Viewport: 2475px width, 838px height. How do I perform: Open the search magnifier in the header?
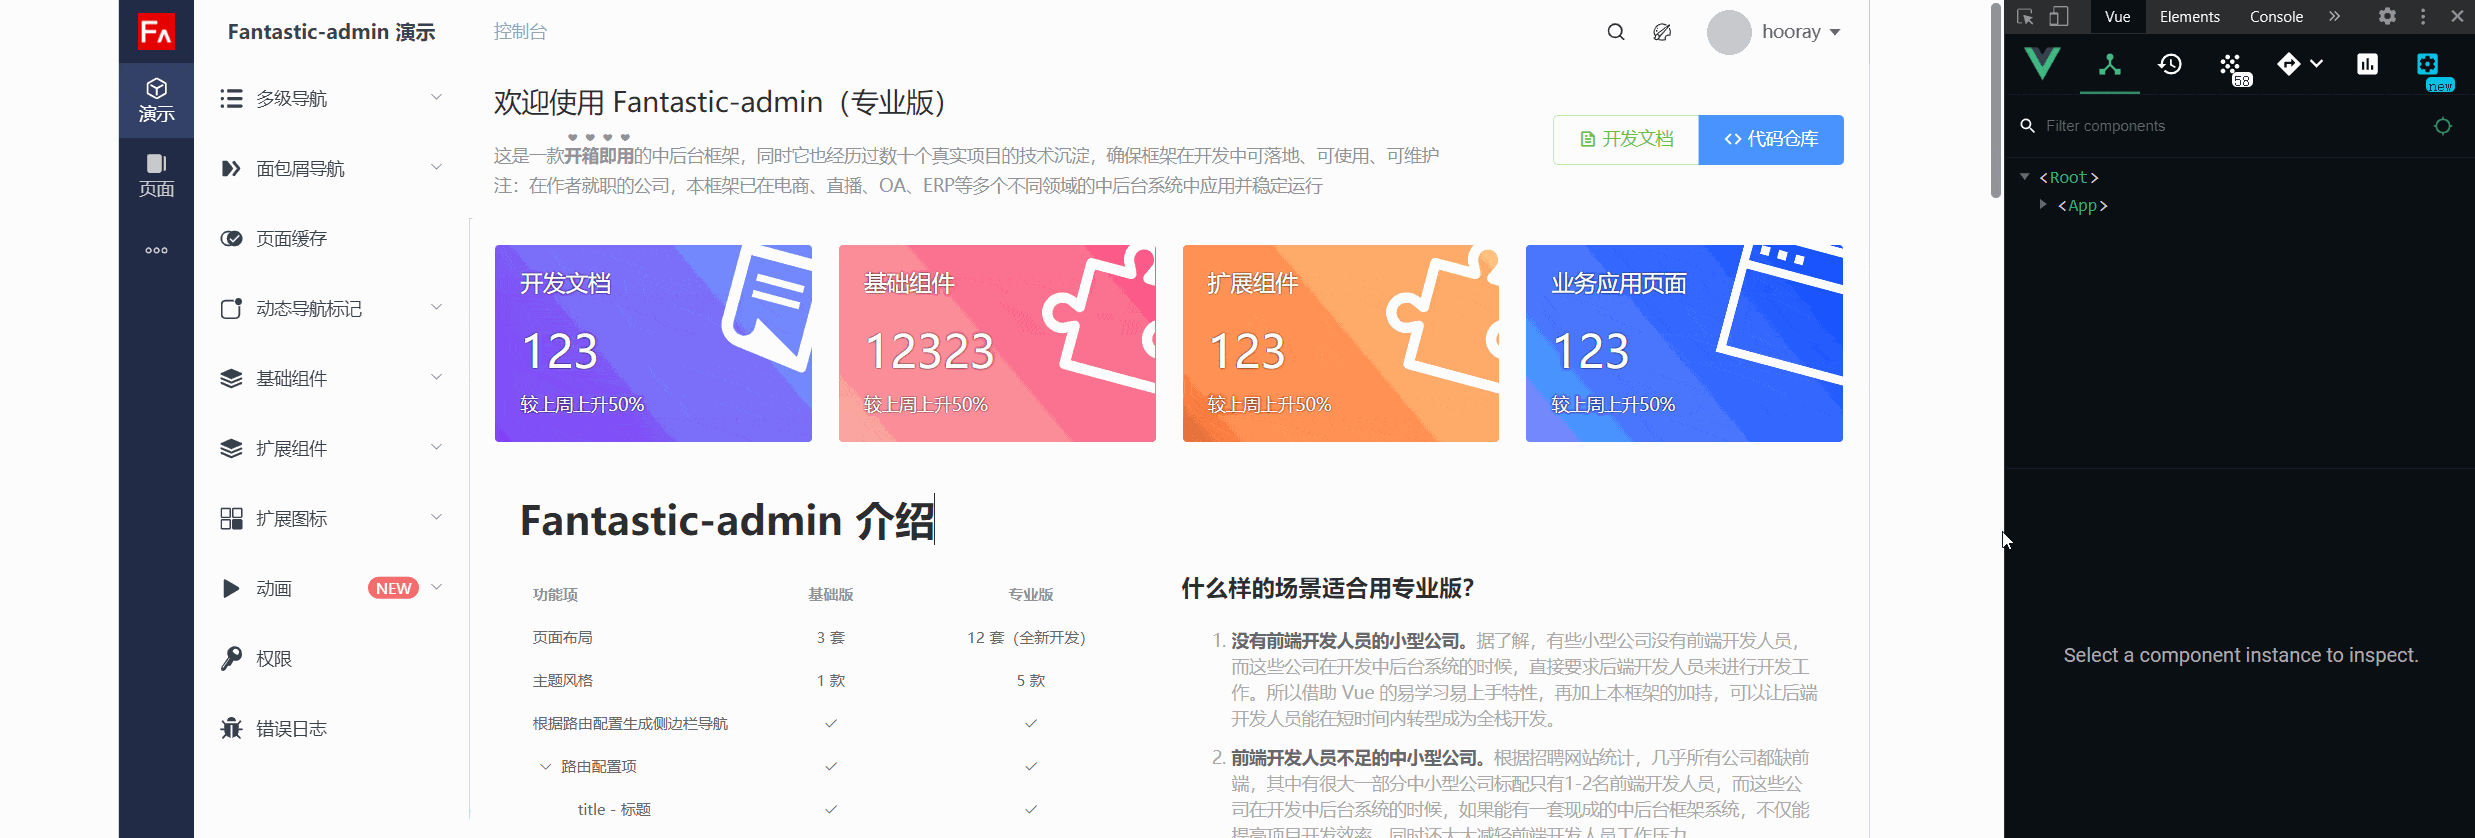(x=1616, y=32)
